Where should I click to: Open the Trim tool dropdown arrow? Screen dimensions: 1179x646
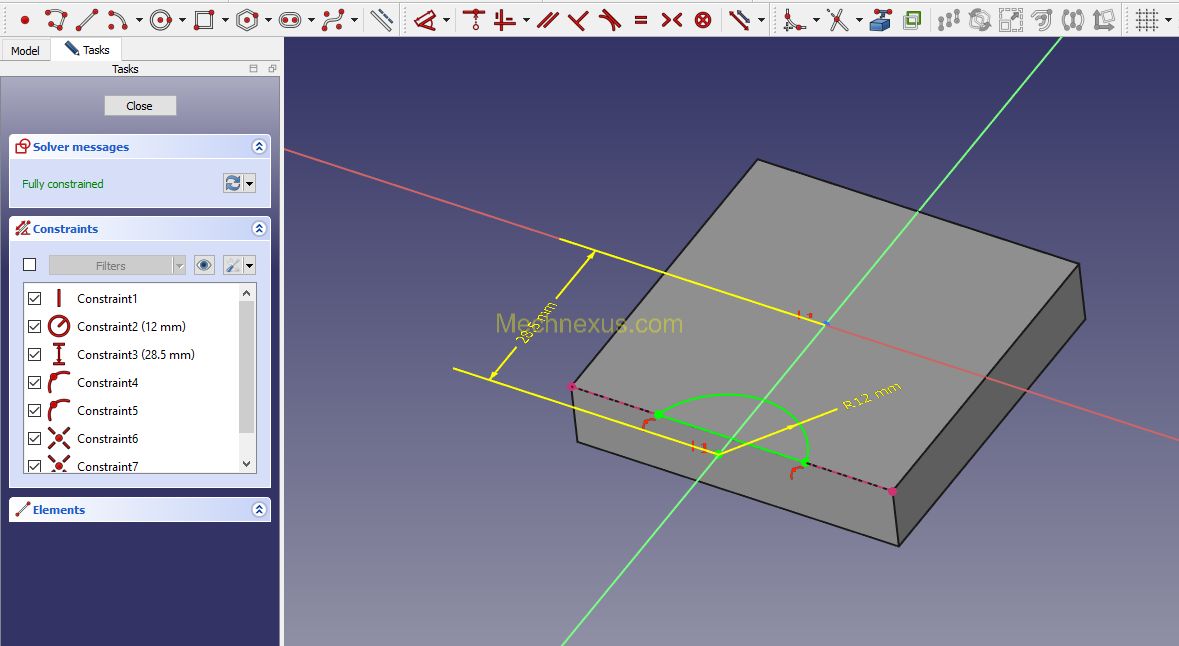click(x=859, y=20)
